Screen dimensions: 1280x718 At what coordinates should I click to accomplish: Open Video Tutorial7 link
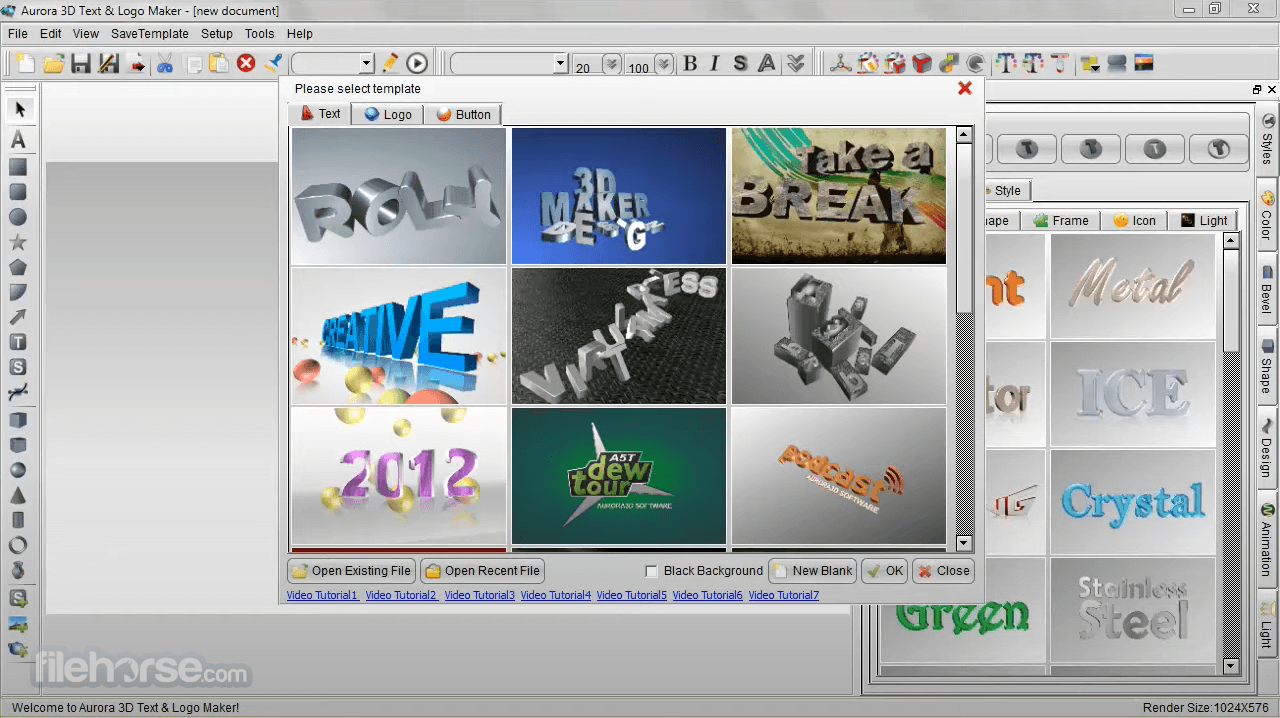click(x=784, y=595)
